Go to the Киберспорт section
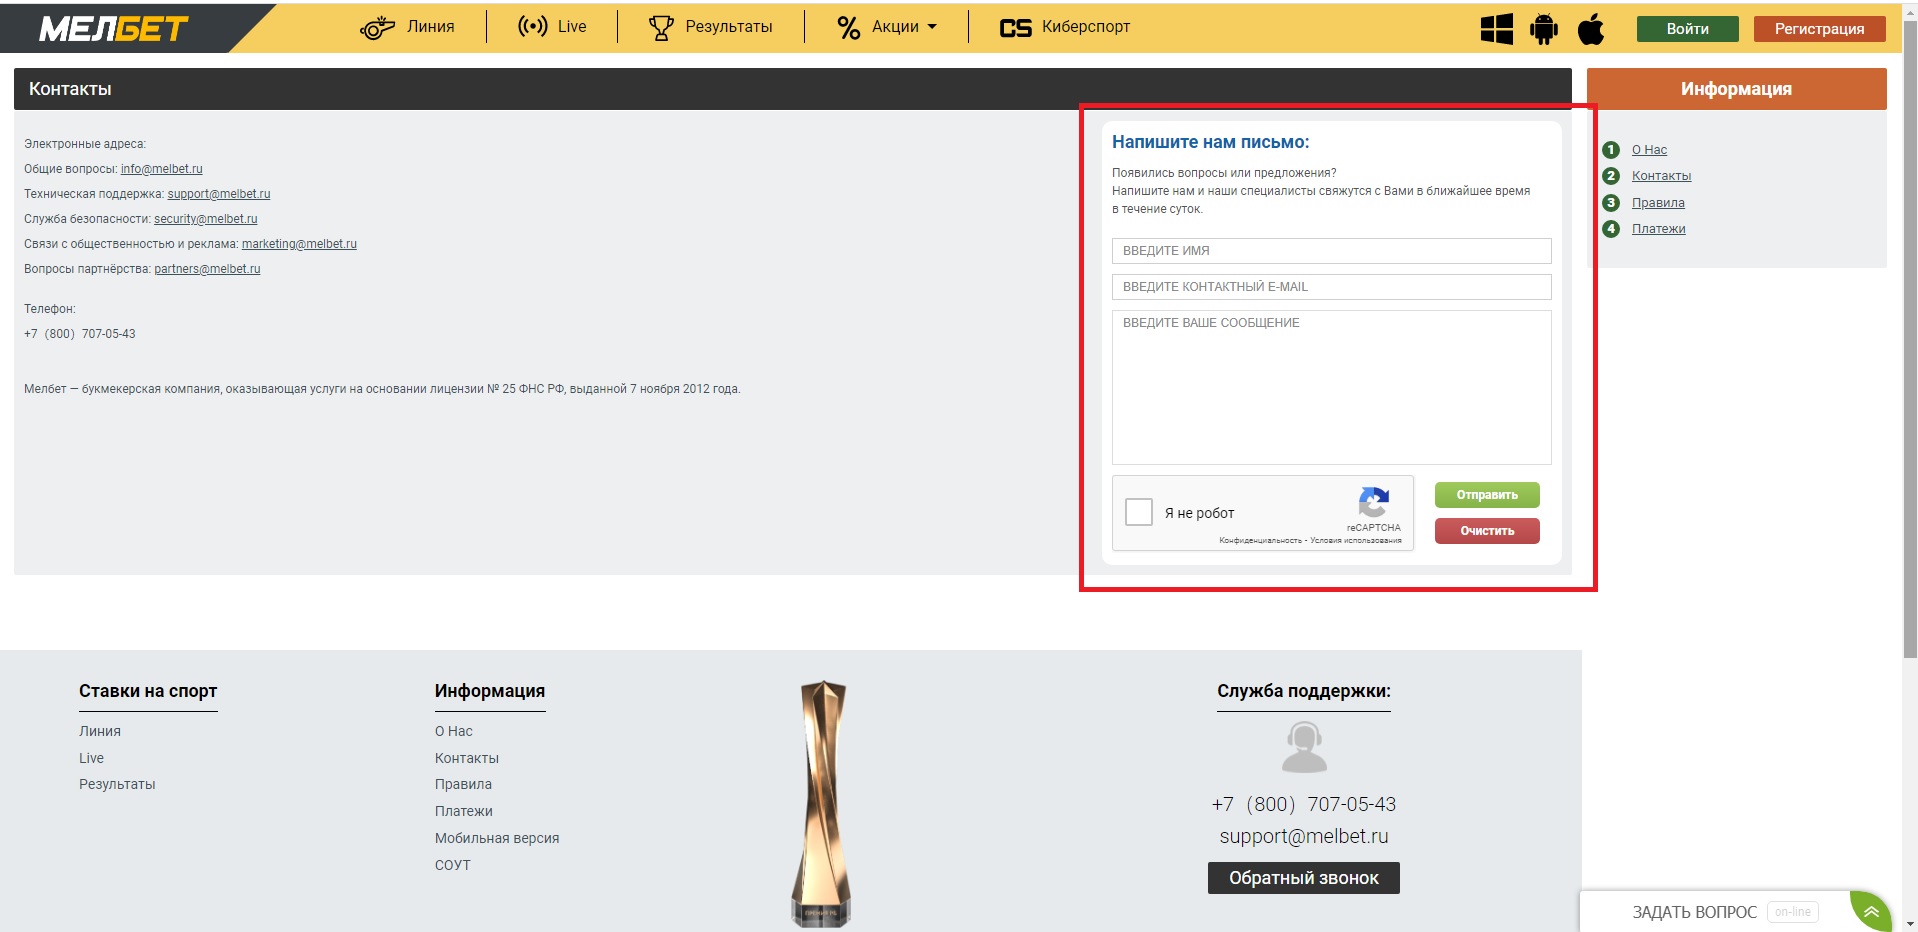 (1065, 27)
